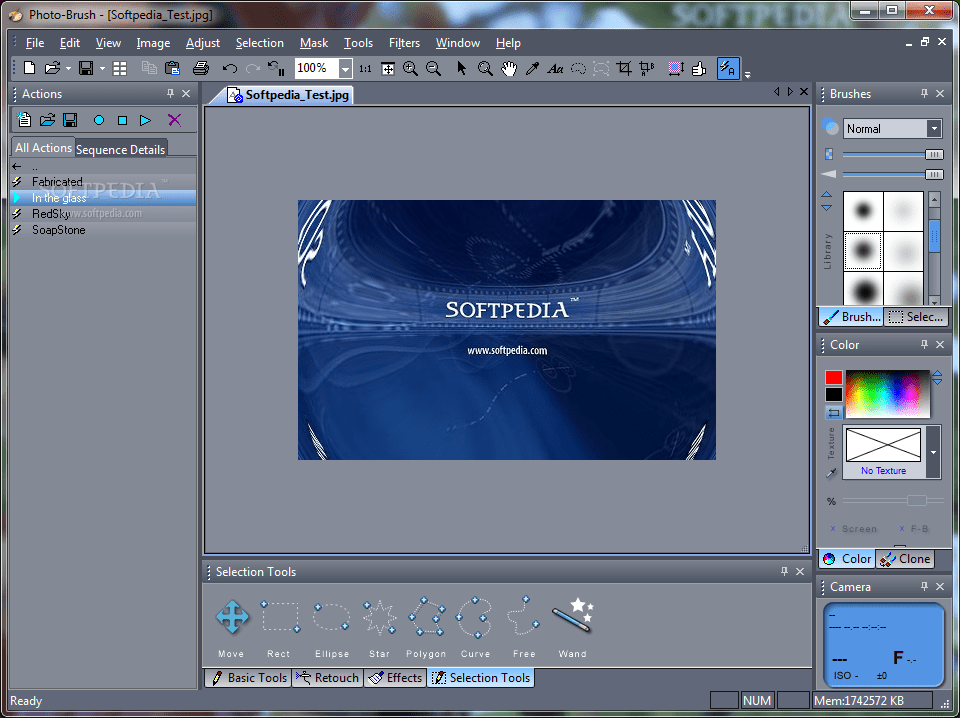
Task: Play the selected action
Action: 146,120
